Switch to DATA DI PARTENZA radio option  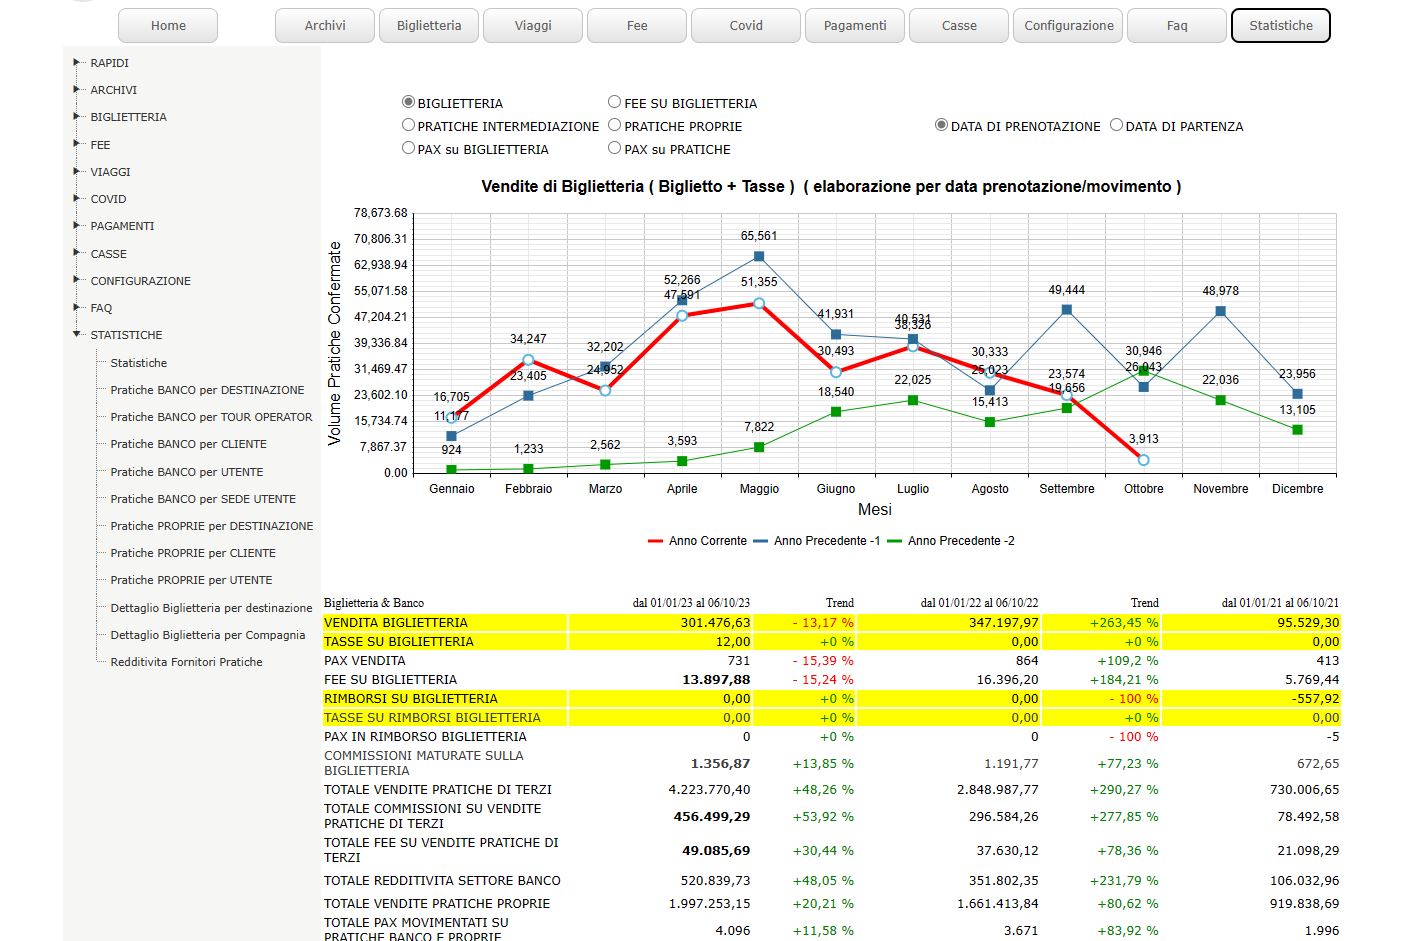[1116, 125]
